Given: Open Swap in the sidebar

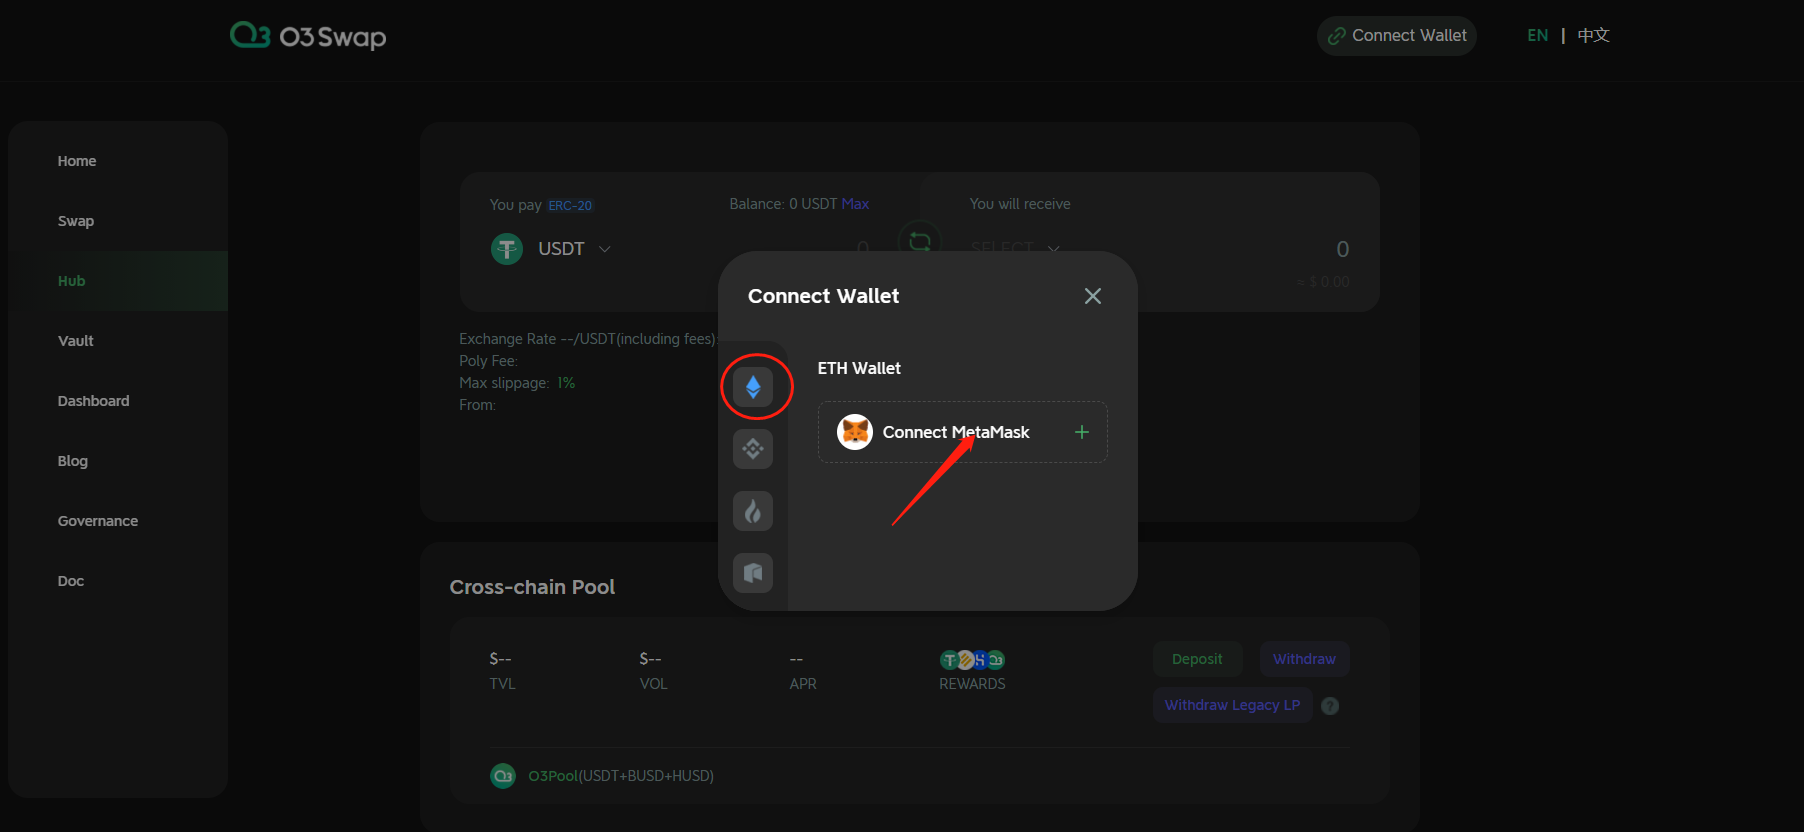Looking at the screenshot, I should [76, 221].
